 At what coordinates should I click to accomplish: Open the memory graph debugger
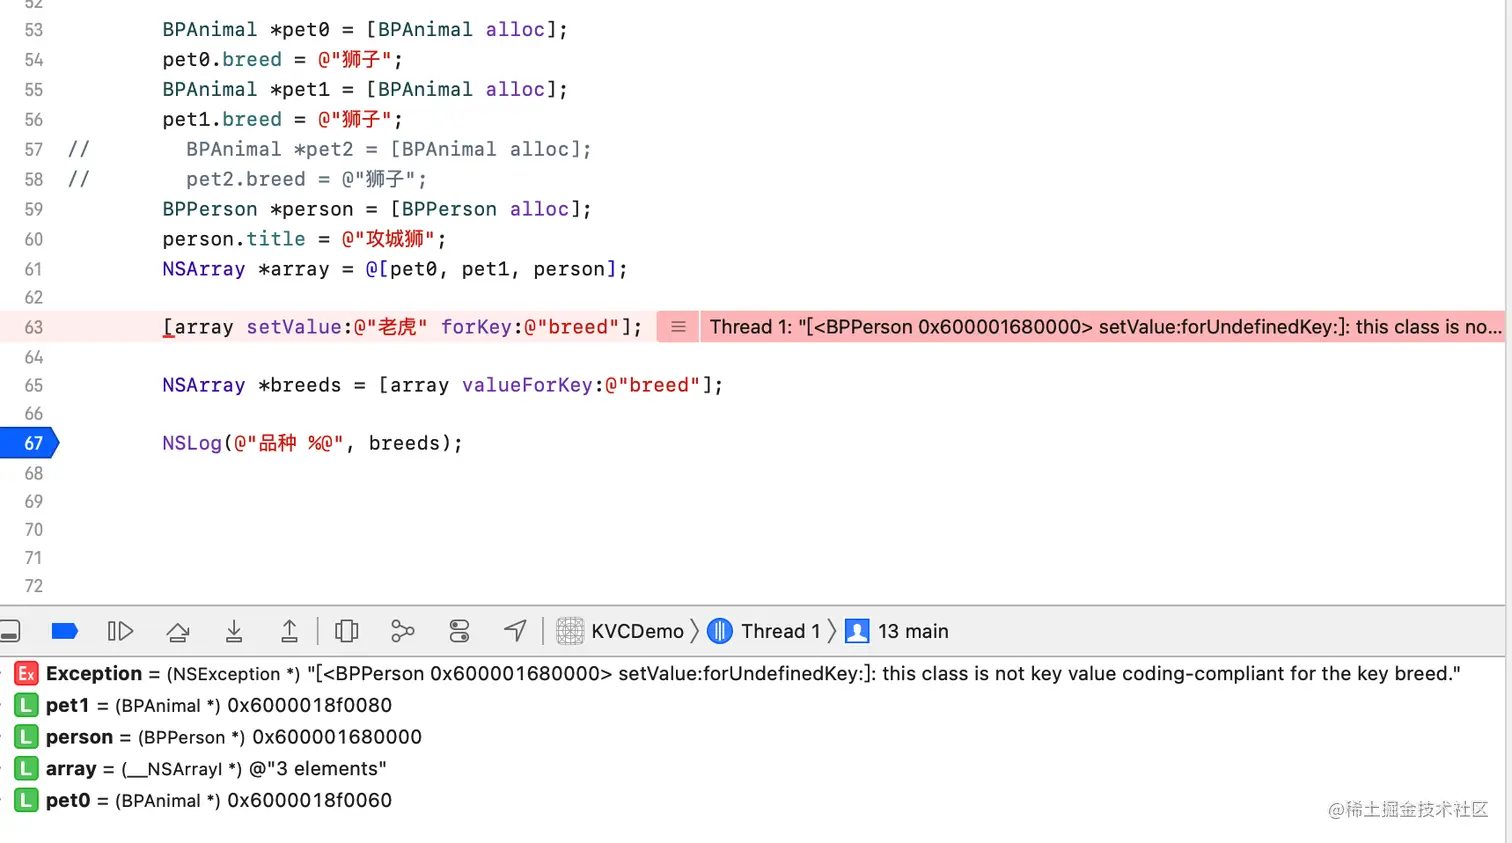[402, 631]
